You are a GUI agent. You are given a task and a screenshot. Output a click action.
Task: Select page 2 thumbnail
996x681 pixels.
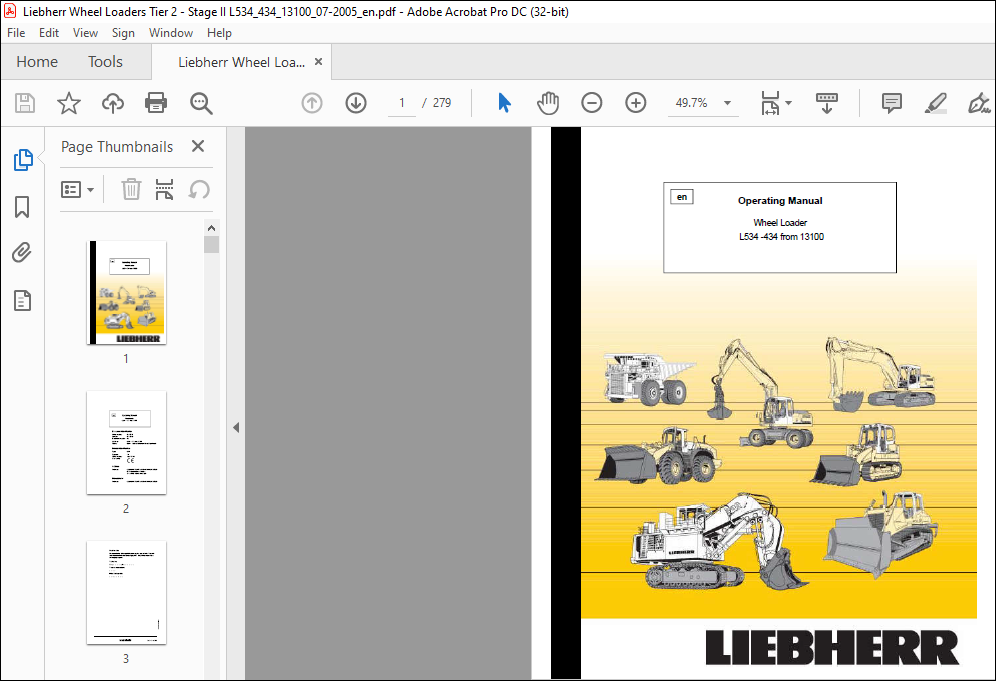tap(126, 443)
